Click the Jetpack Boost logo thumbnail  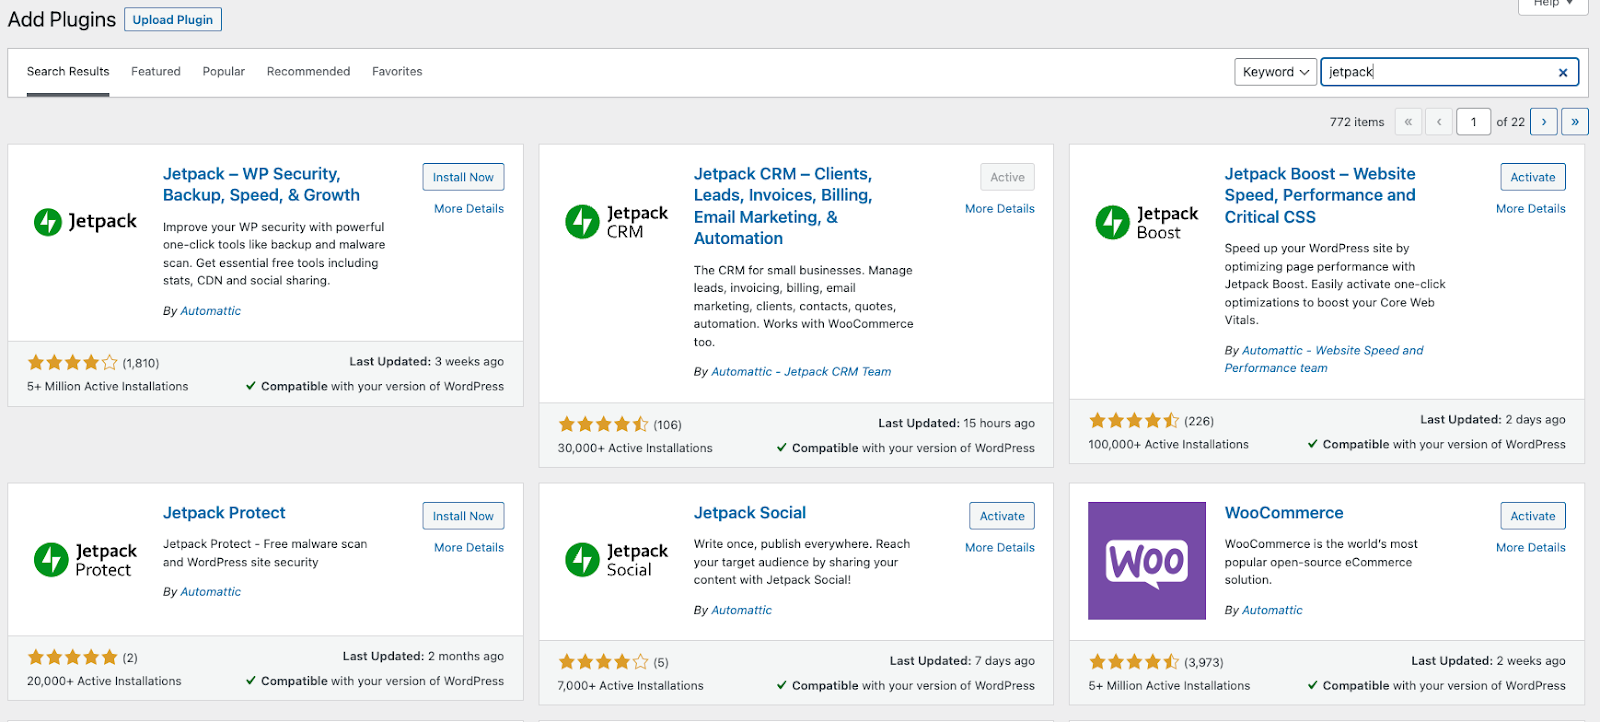[x=1147, y=222]
